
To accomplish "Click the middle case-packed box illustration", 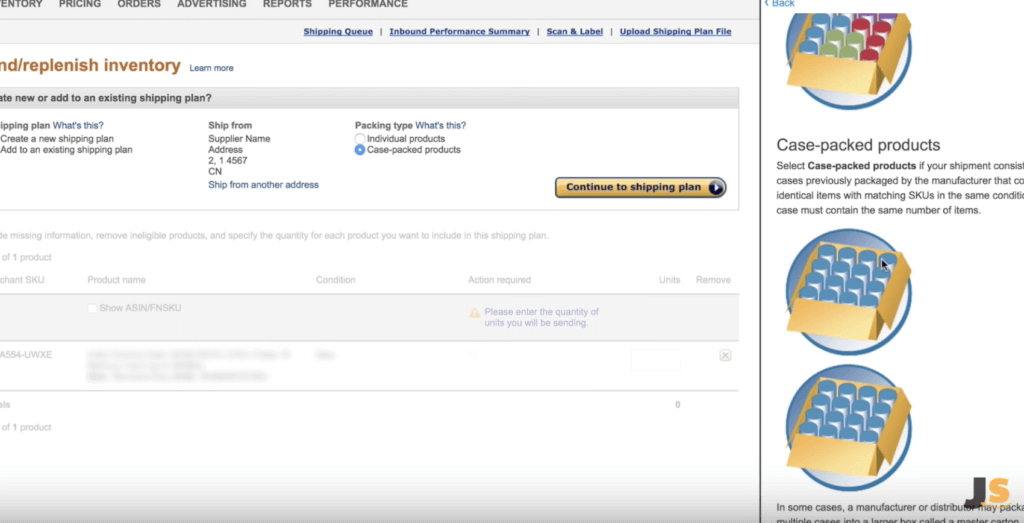I will [848, 292].
